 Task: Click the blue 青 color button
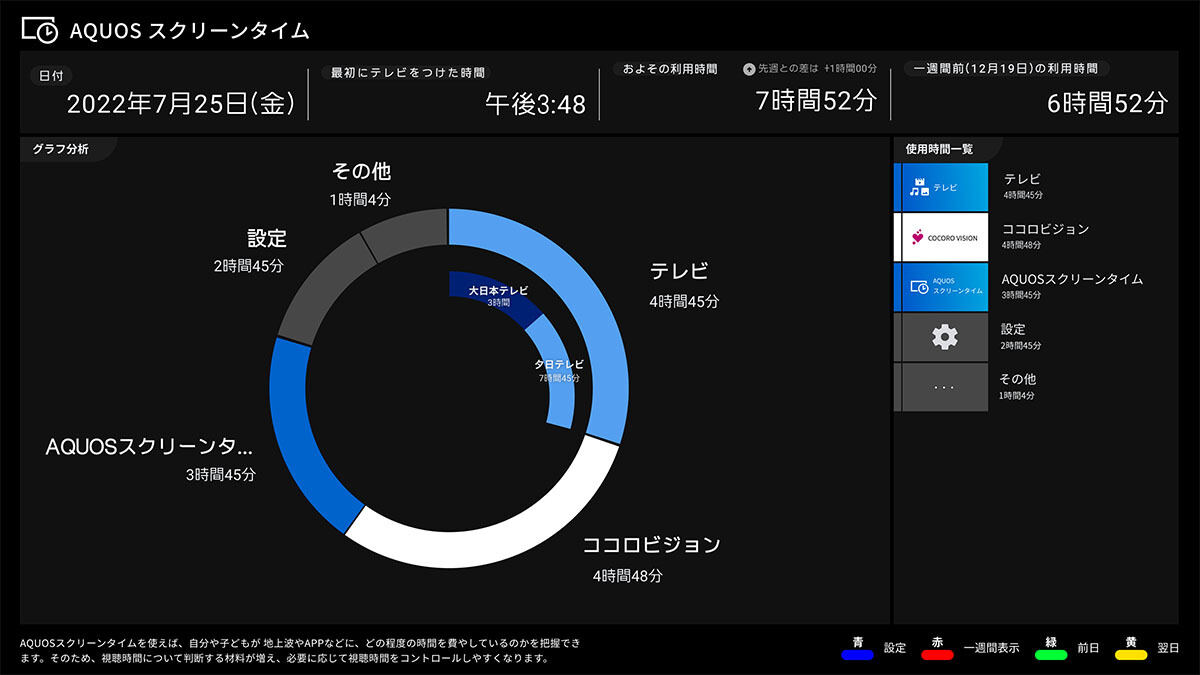858,655
